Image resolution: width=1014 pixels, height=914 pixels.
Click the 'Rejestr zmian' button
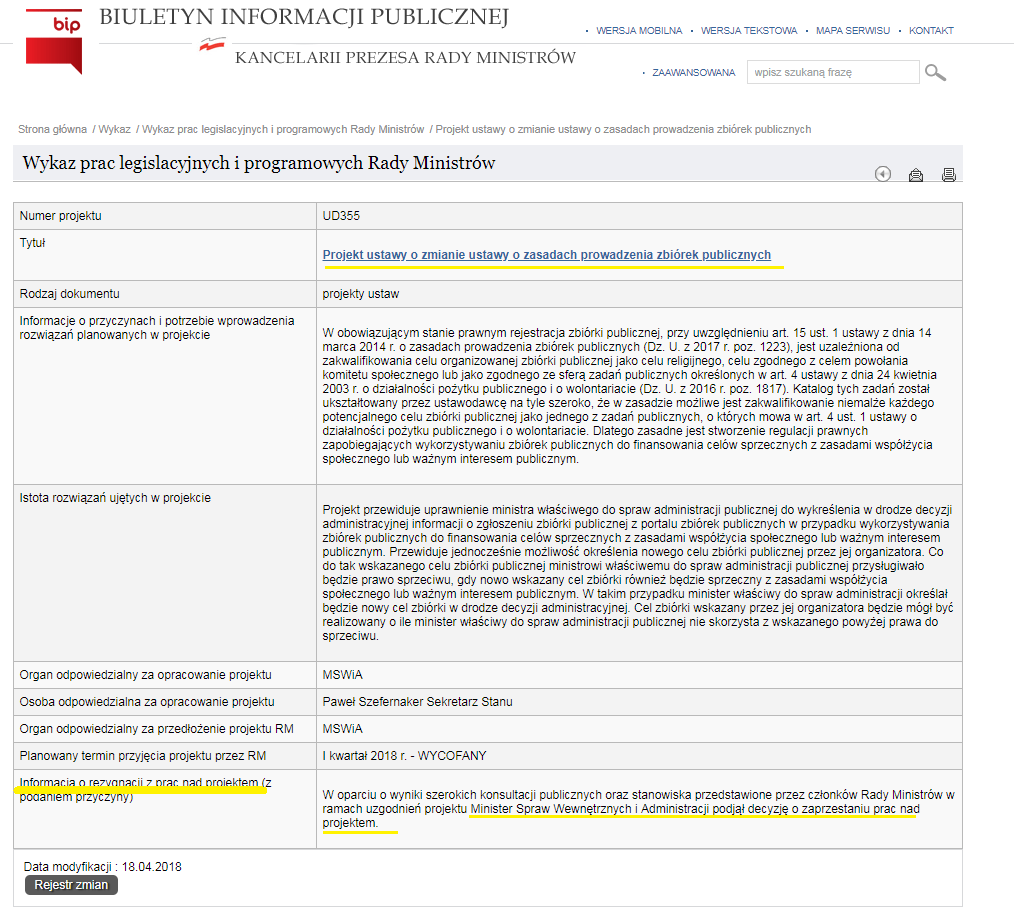pos(71,885)
